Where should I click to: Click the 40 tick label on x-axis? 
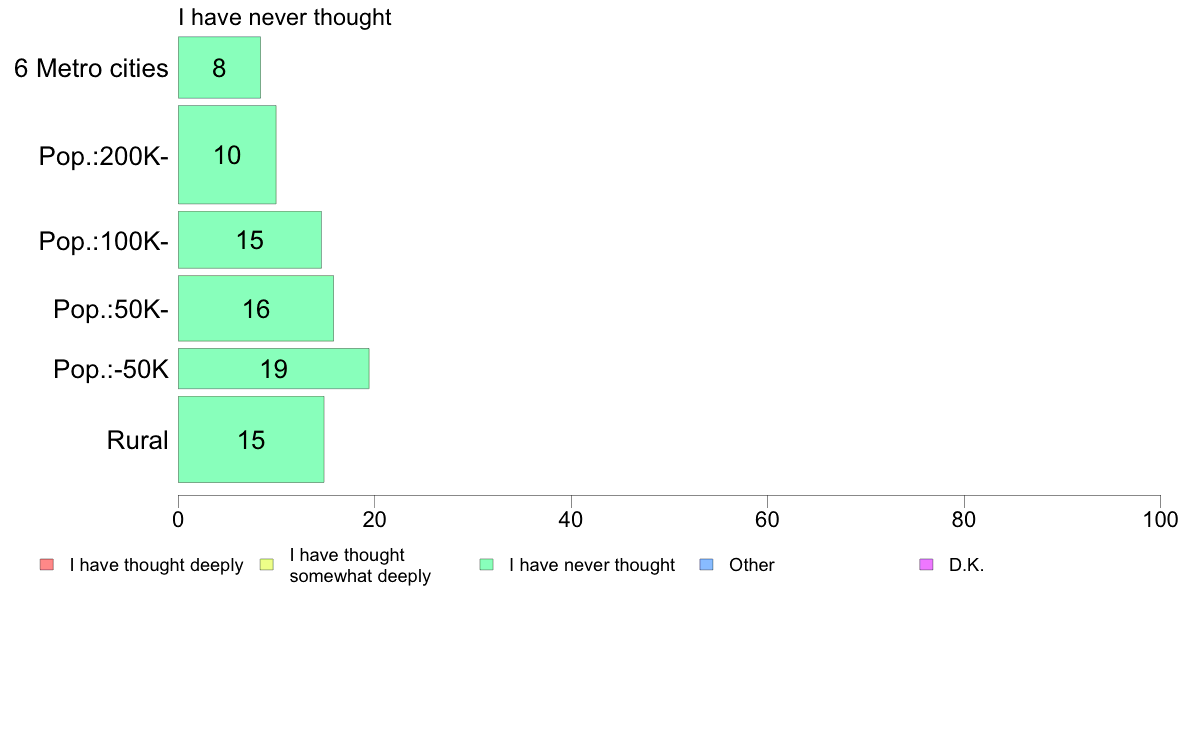click(x=571, y=519)
